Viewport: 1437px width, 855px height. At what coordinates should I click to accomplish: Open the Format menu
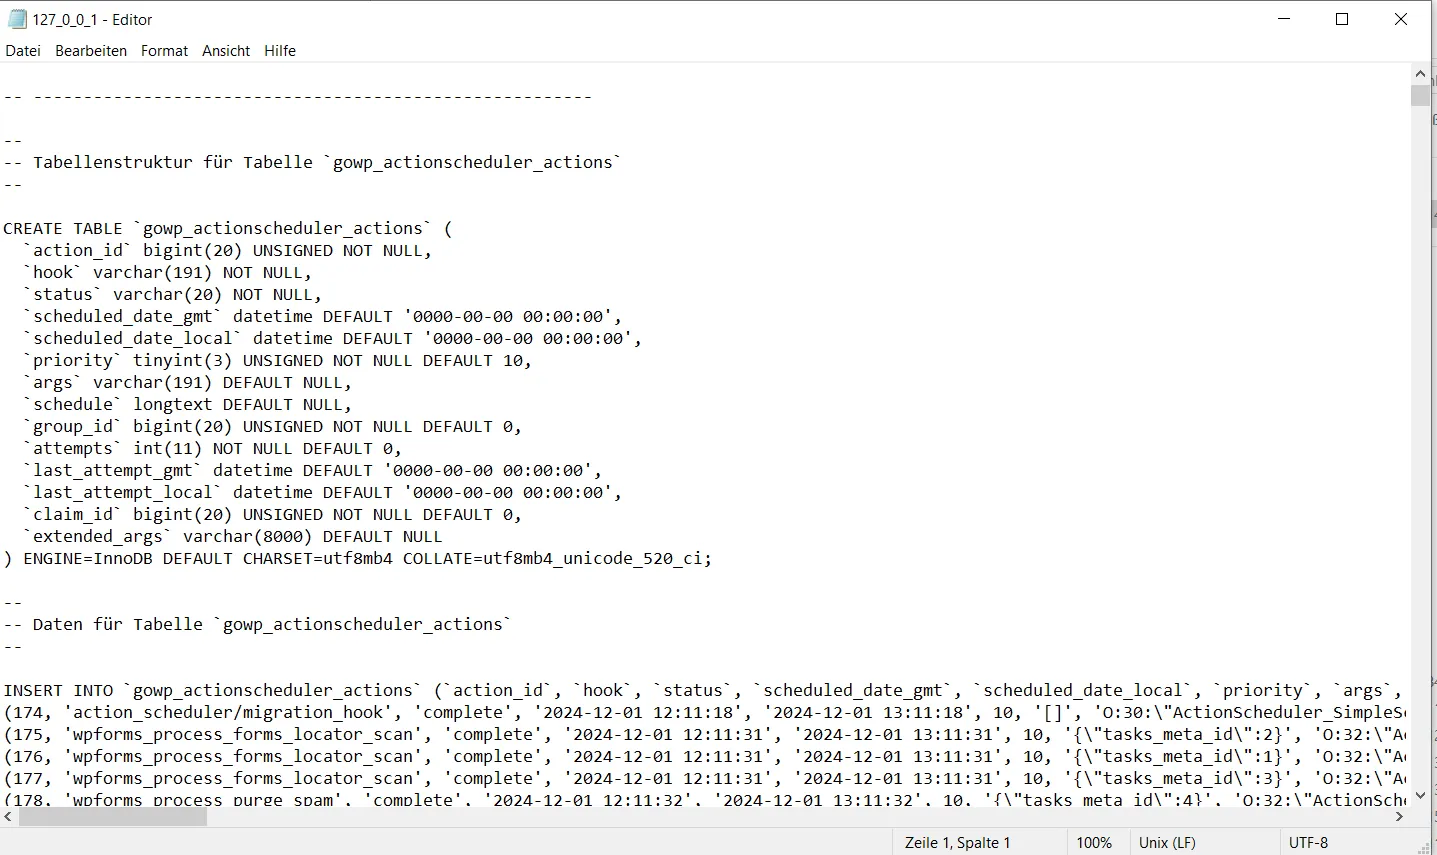tap(164, 51)
